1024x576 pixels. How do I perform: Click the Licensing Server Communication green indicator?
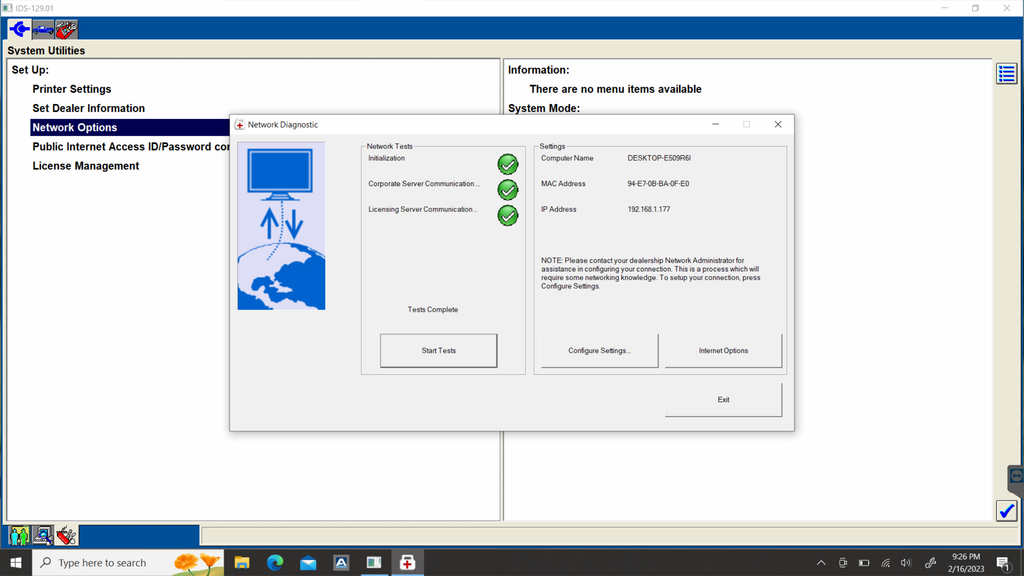point(507,215)
